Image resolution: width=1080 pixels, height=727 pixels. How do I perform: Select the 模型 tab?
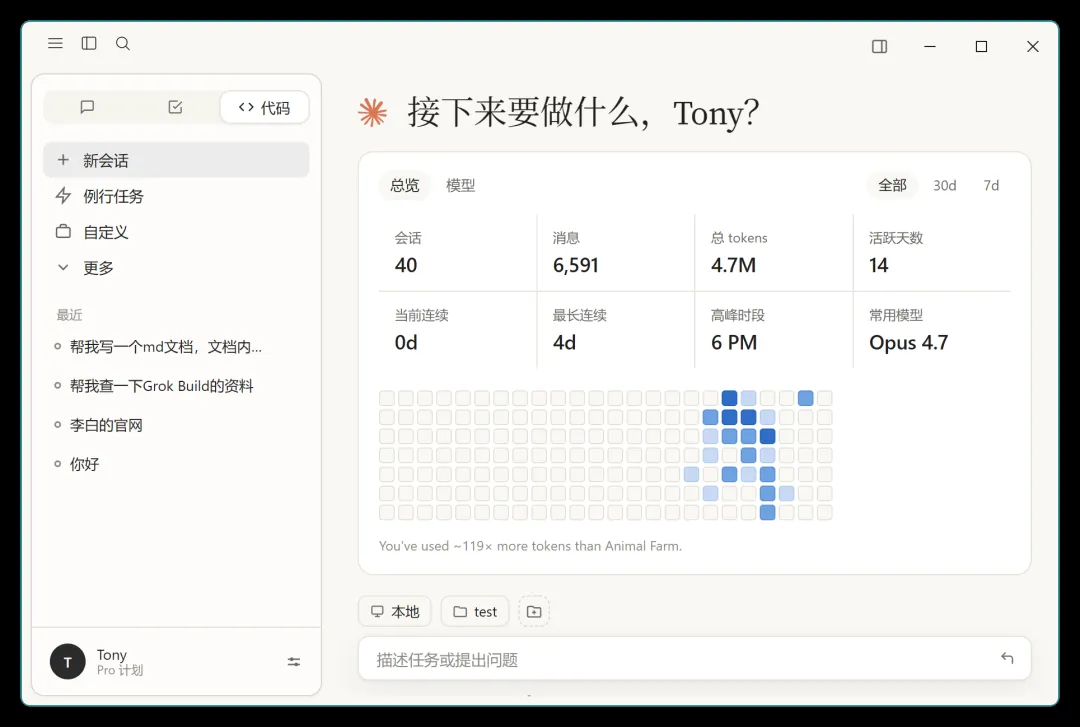460,185
